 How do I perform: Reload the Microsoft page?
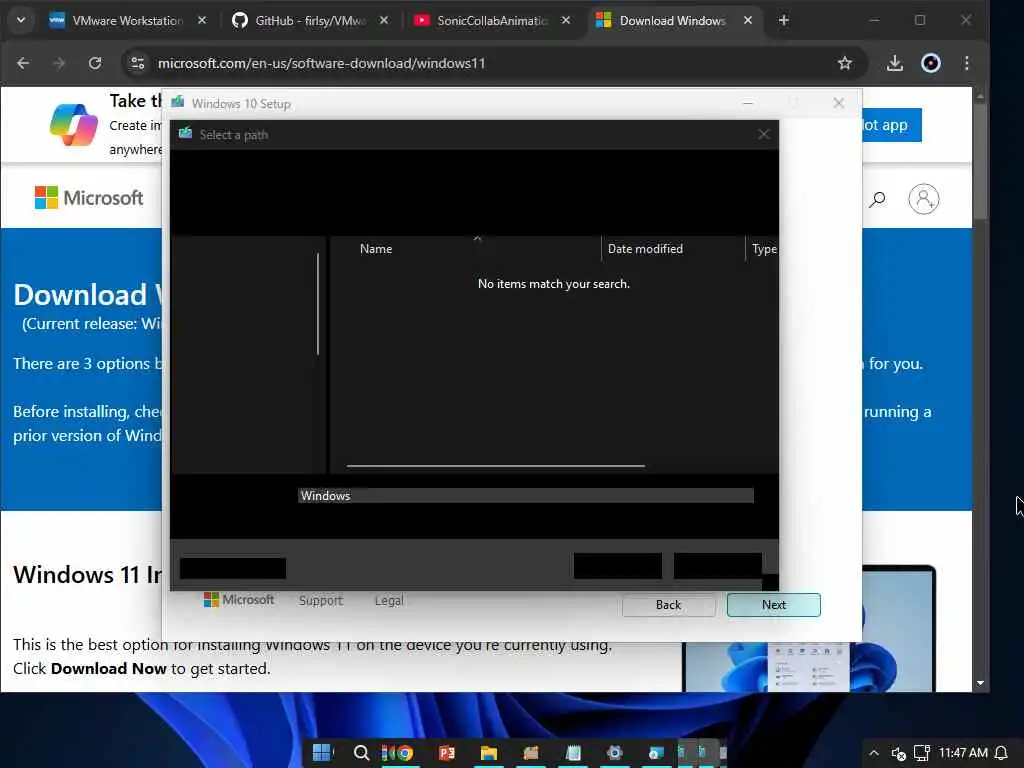tap(95, 63)
